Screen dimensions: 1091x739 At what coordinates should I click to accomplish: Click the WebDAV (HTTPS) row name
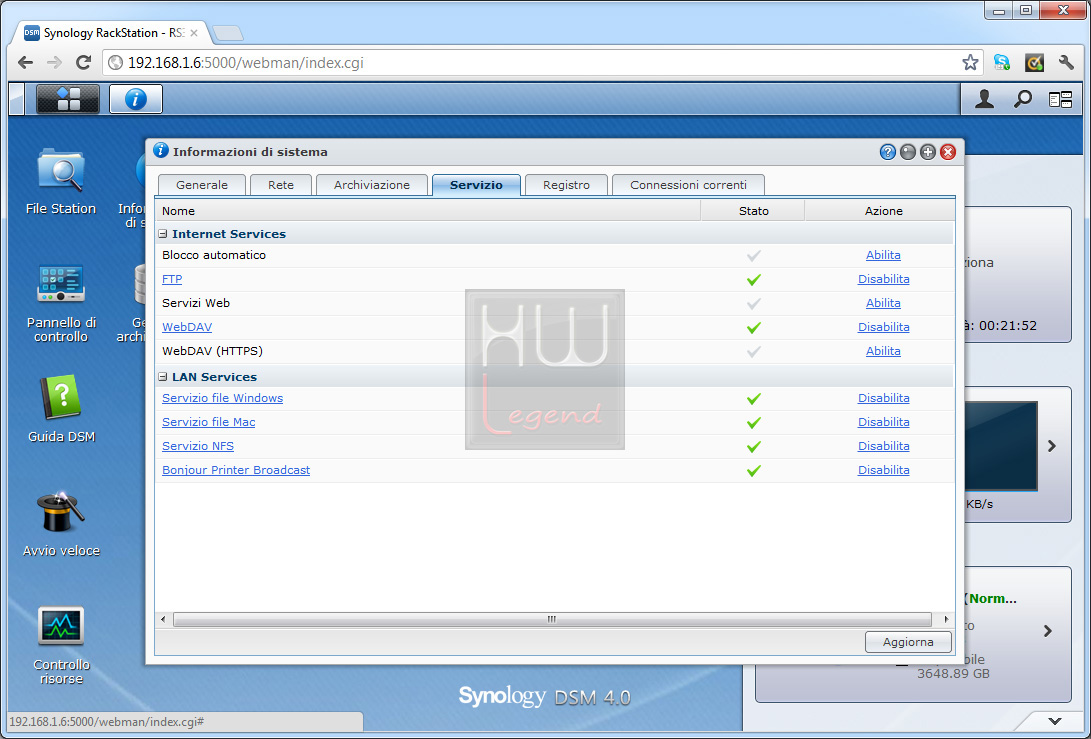click(x=212, y=351)
